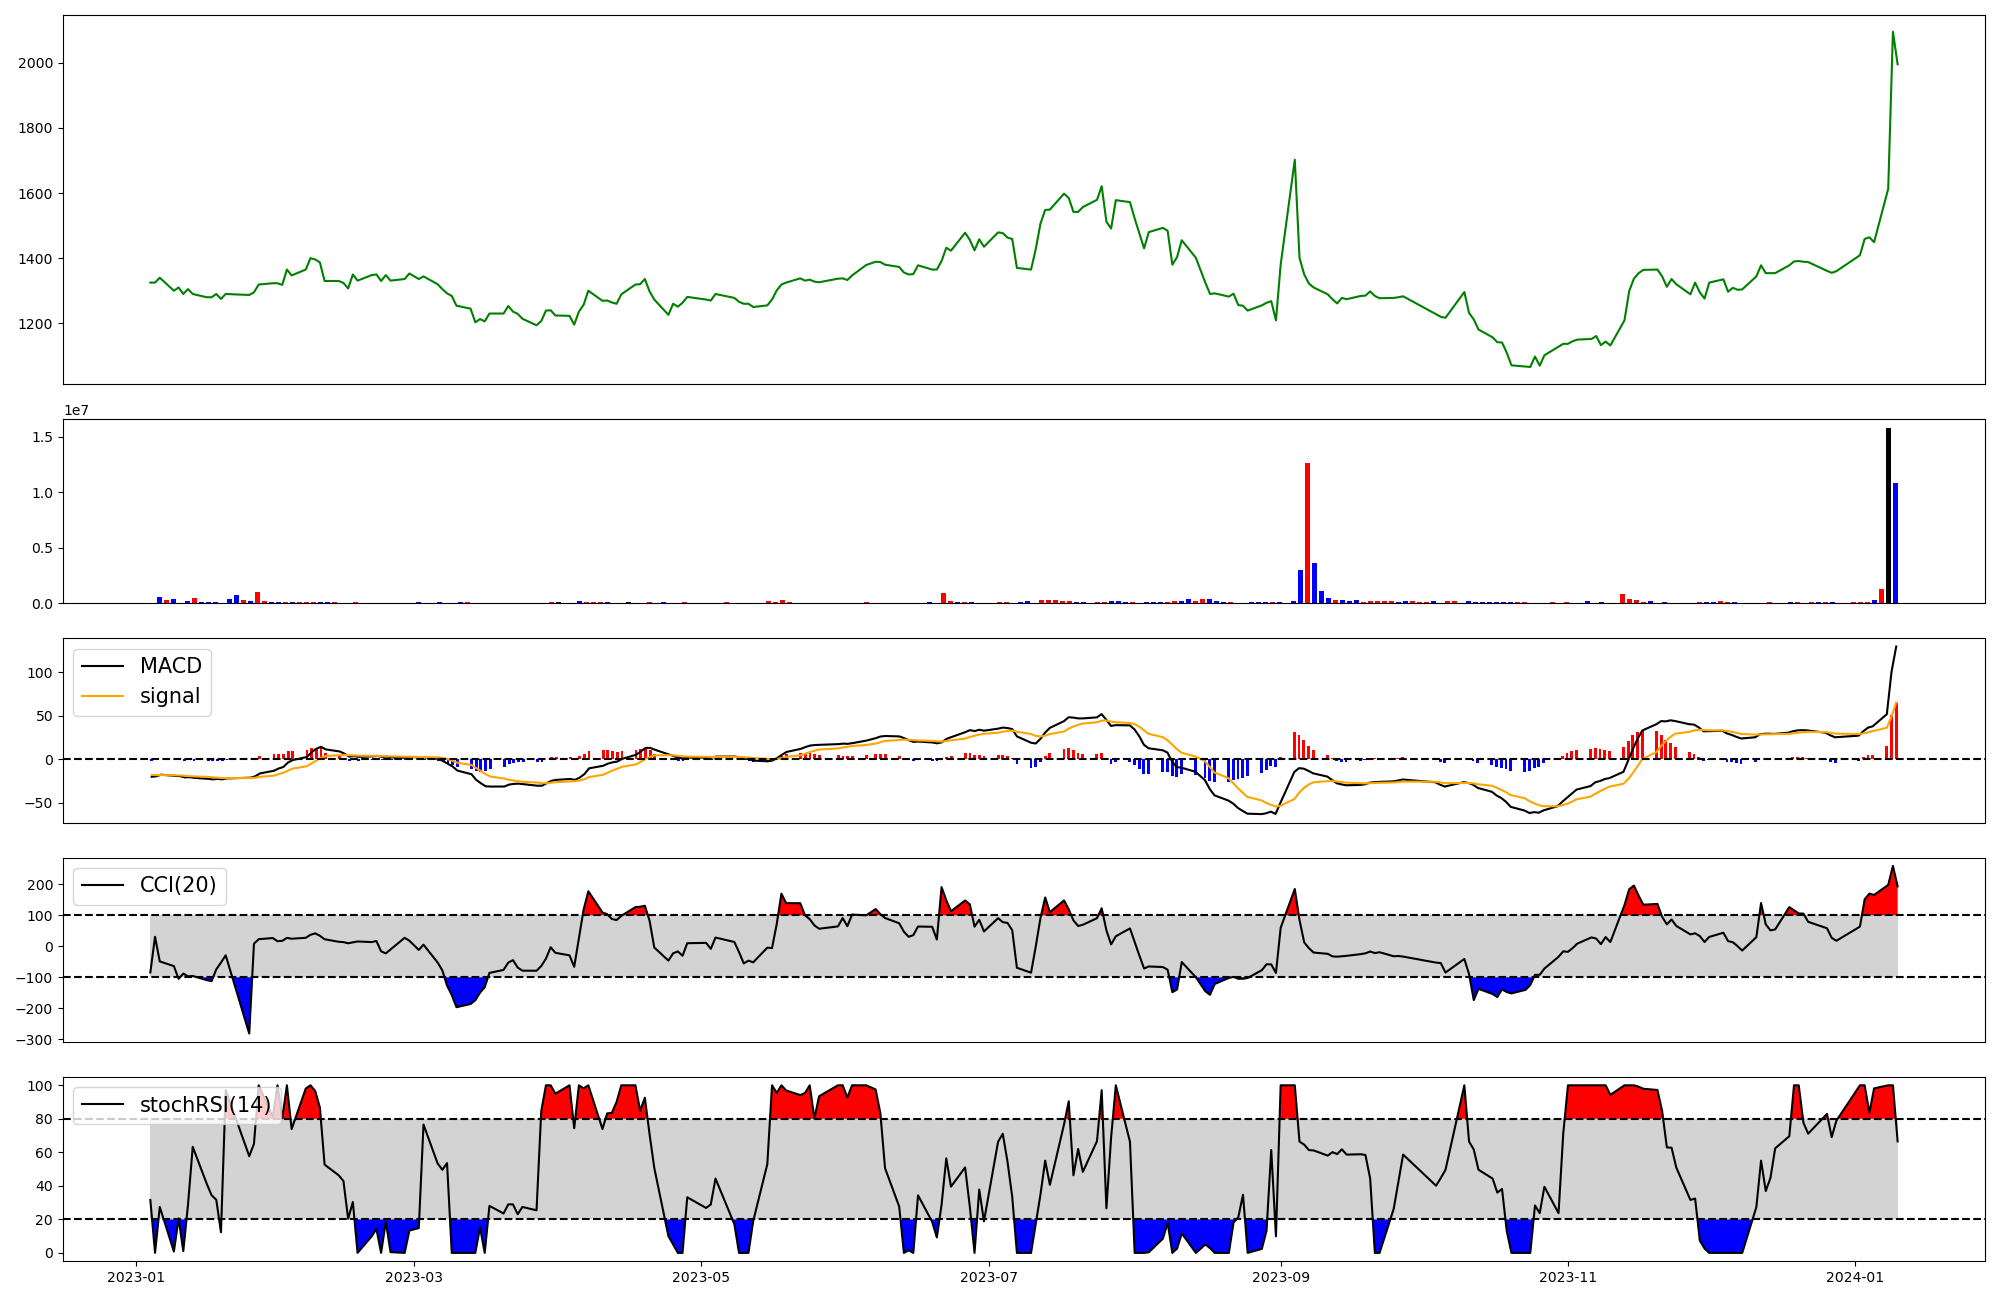Select the stochRSI(14) legend label
Viewport: 2000px width, 1300px height.
tap(205, 1104)
